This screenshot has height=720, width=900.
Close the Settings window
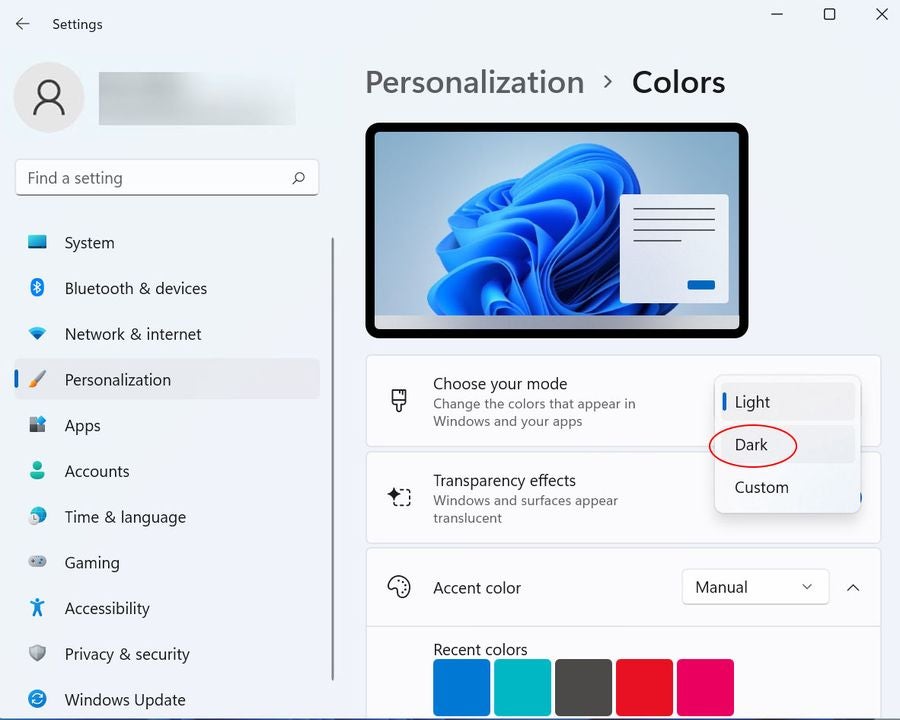pyautogui.click(x=882, y=14)
